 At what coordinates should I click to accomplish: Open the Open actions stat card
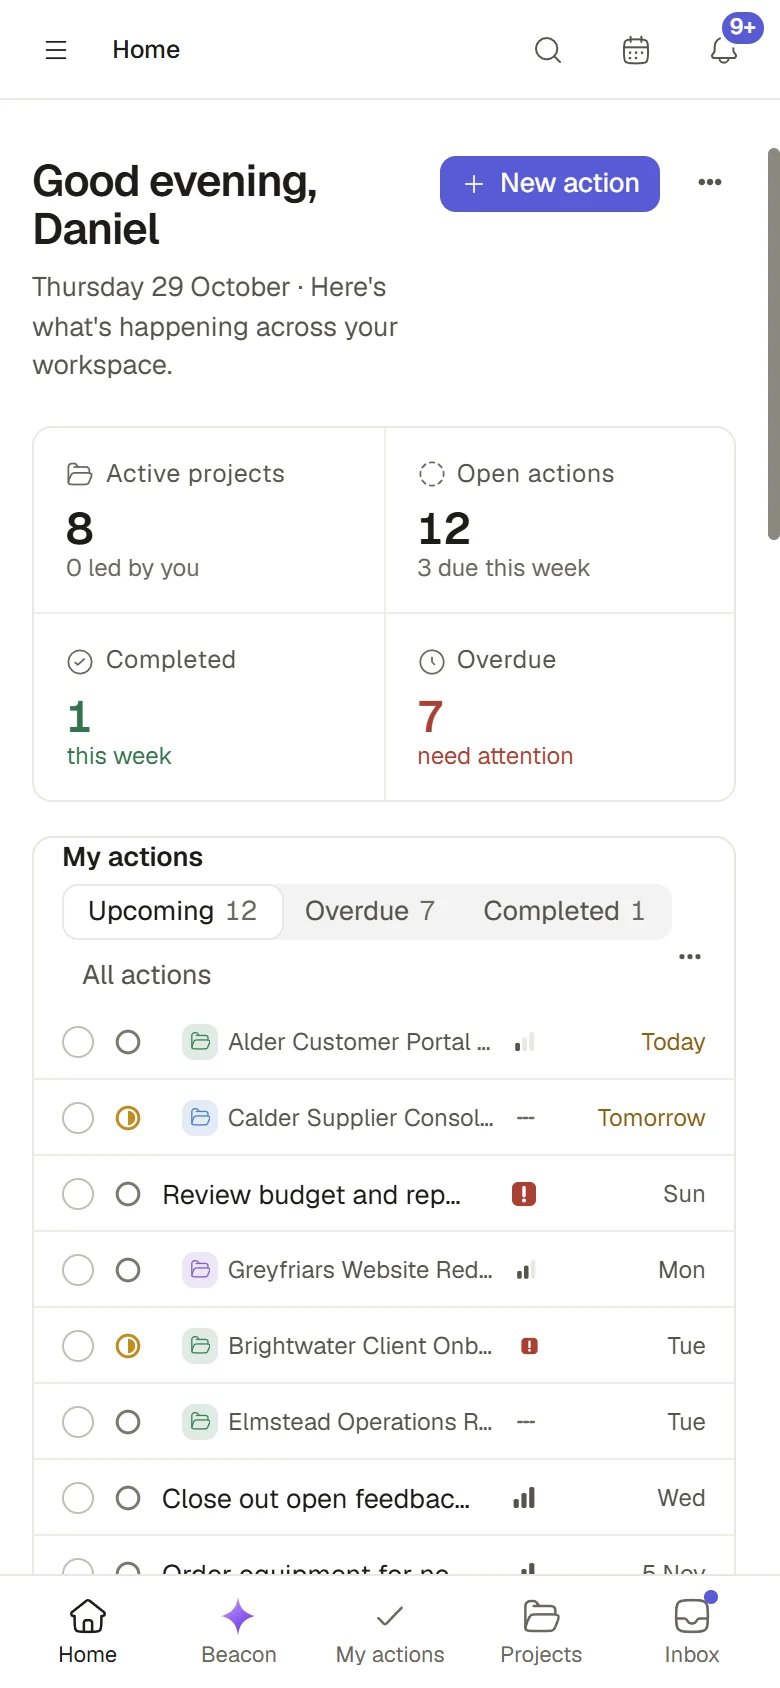[x=560, y=521]
